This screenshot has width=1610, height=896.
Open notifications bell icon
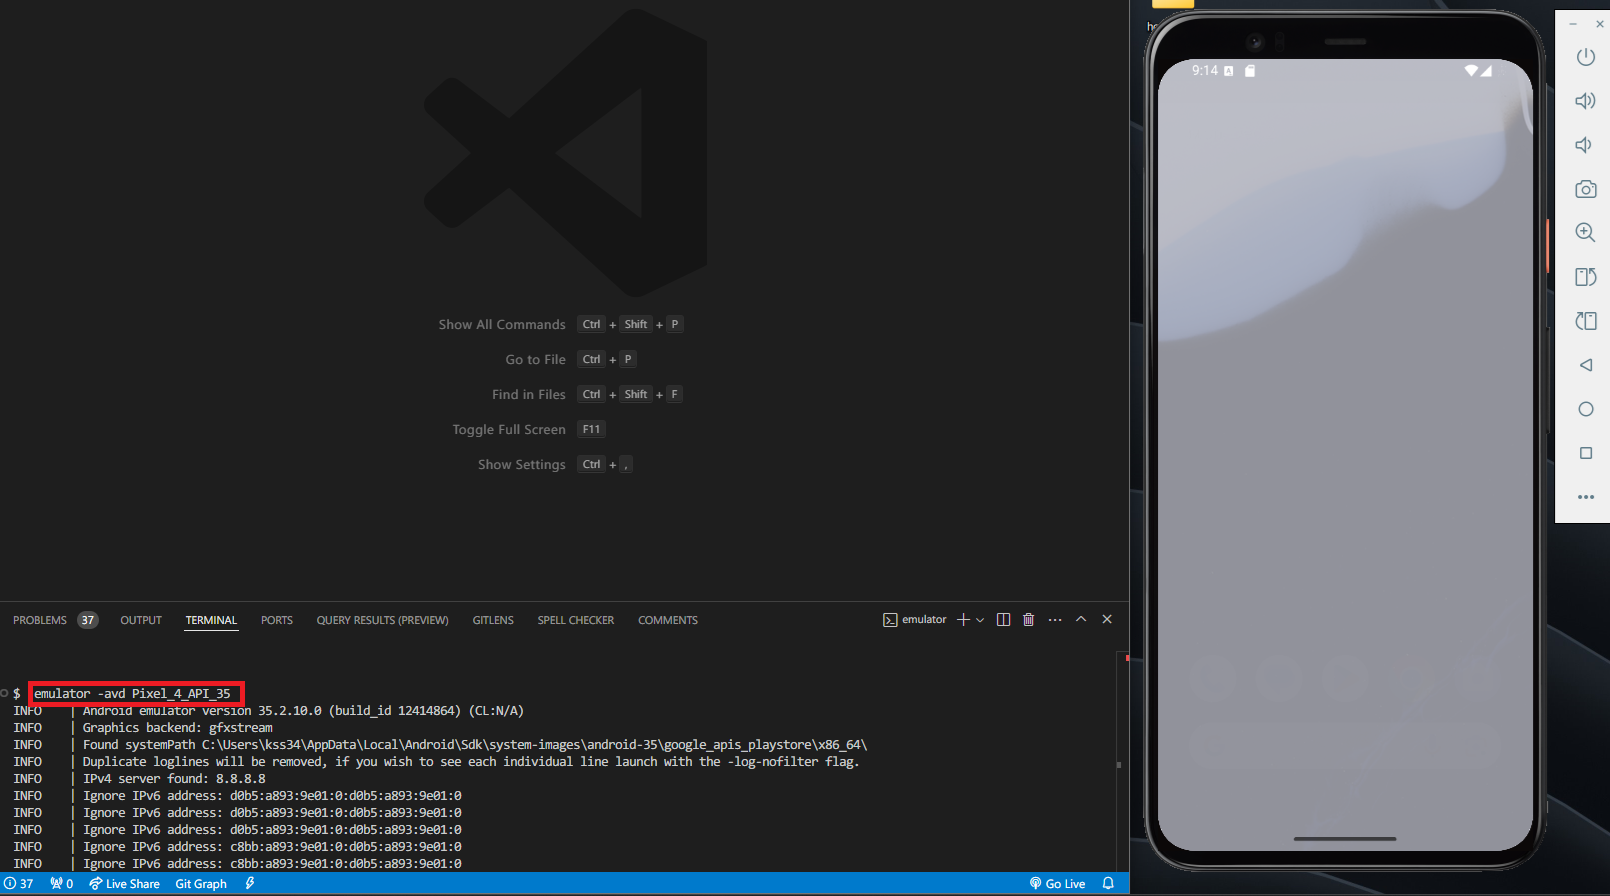click(1108, 884)
